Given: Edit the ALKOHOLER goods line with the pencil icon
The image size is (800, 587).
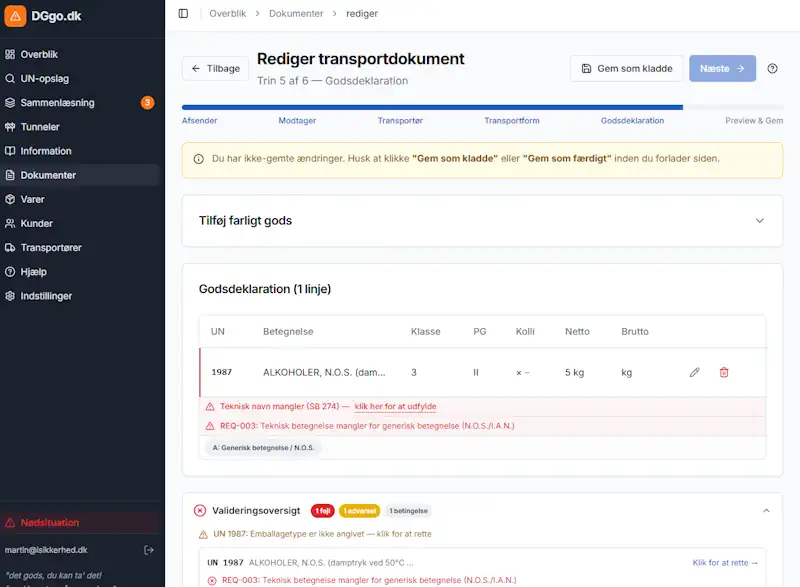Looking at the screenshot, I should point(694,371).
